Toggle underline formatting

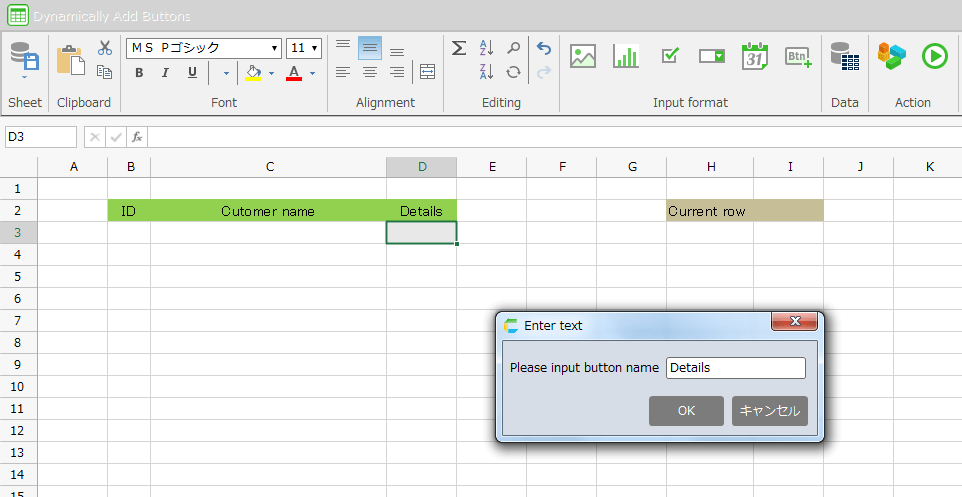193,73
